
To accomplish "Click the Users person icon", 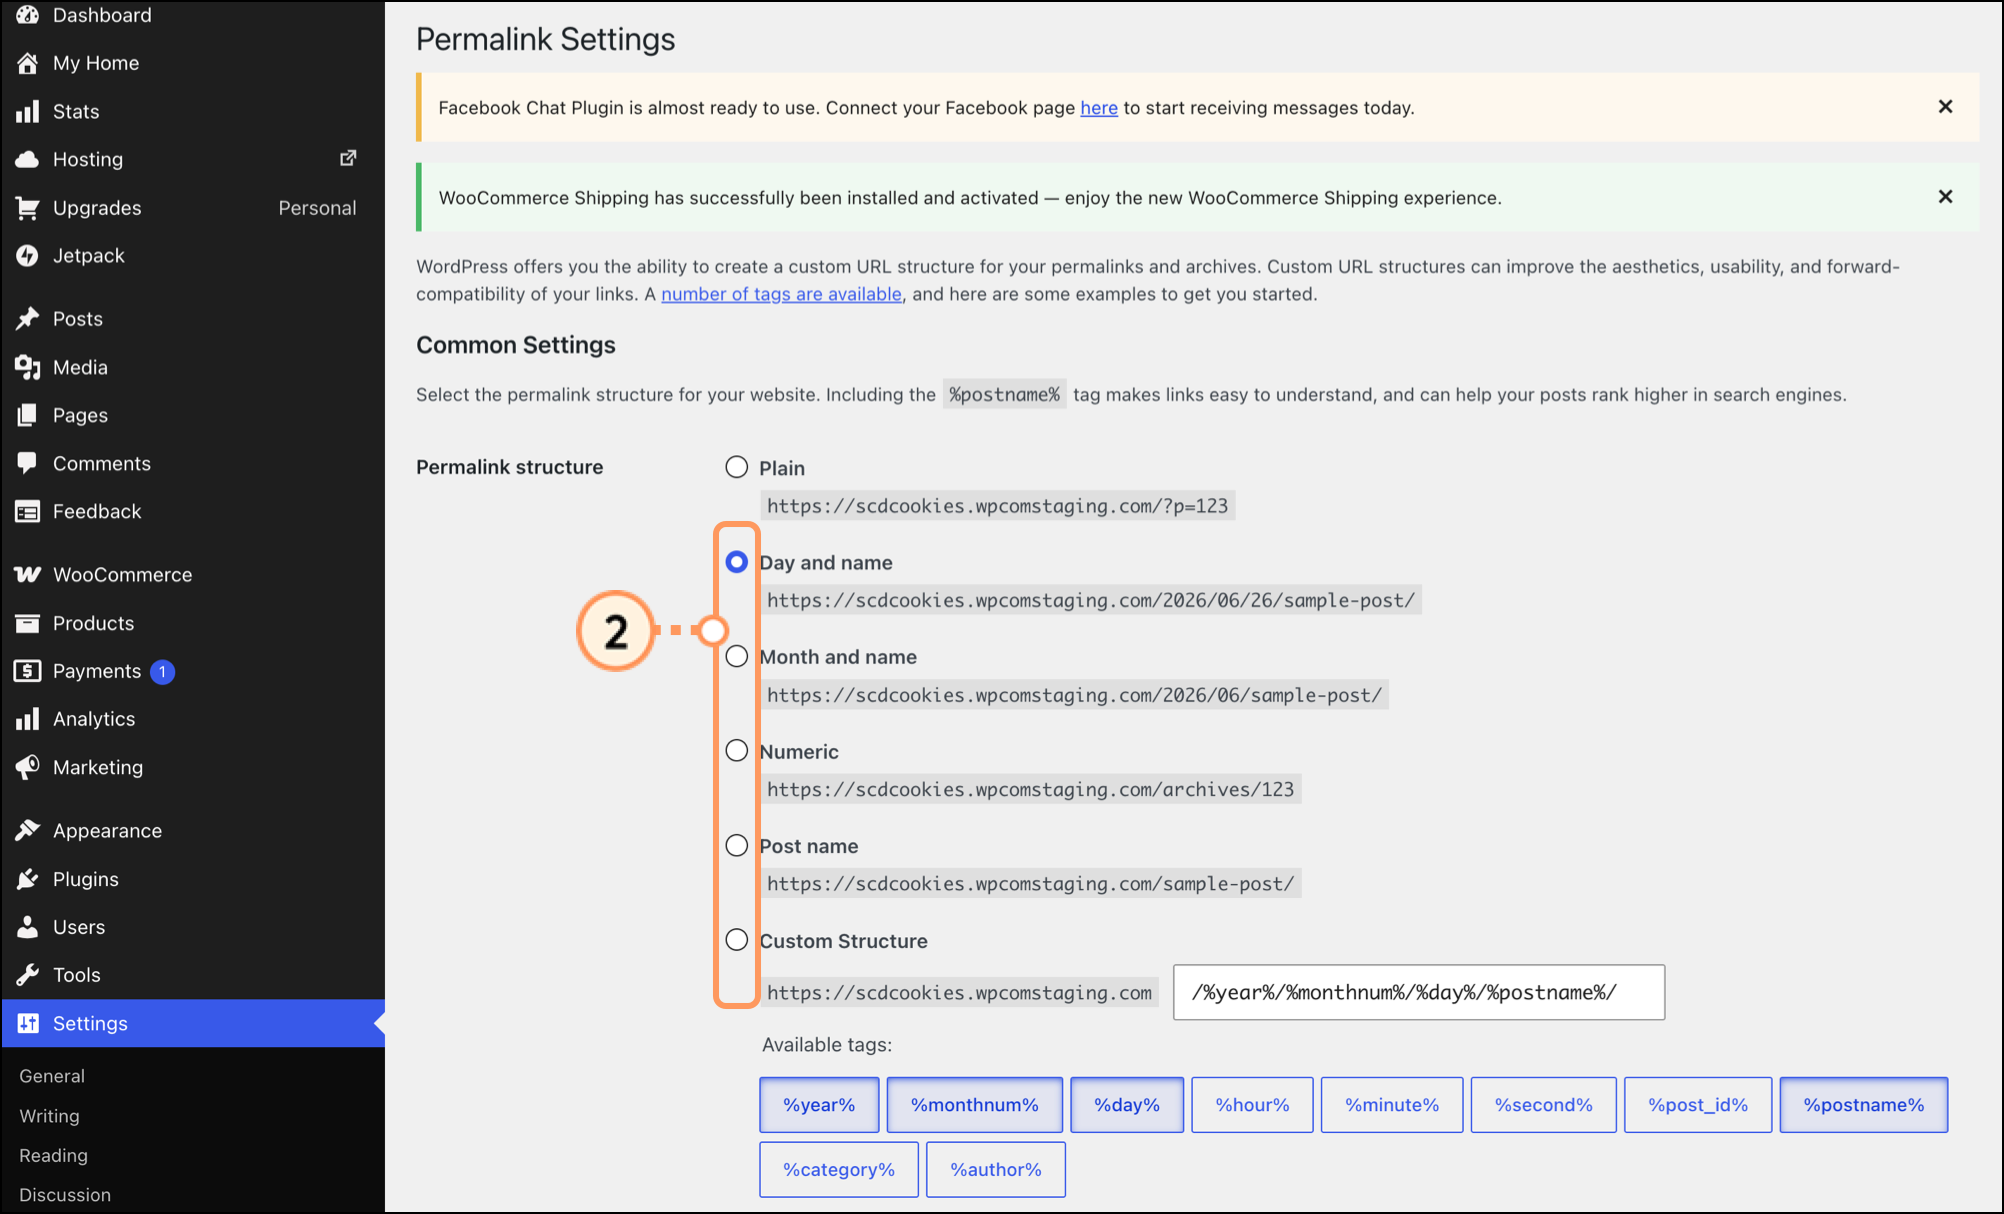I will pos(28,927).
